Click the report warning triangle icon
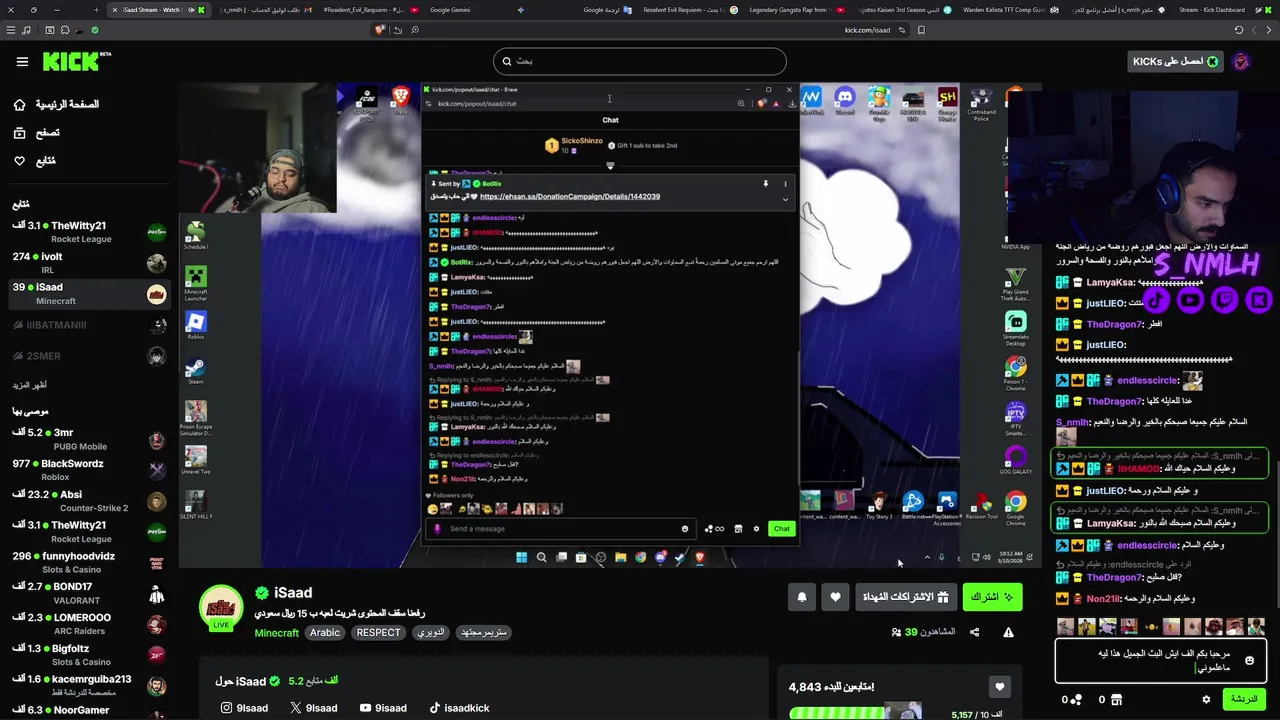This screenshot has height=720, width=1280. [1008, 632]
